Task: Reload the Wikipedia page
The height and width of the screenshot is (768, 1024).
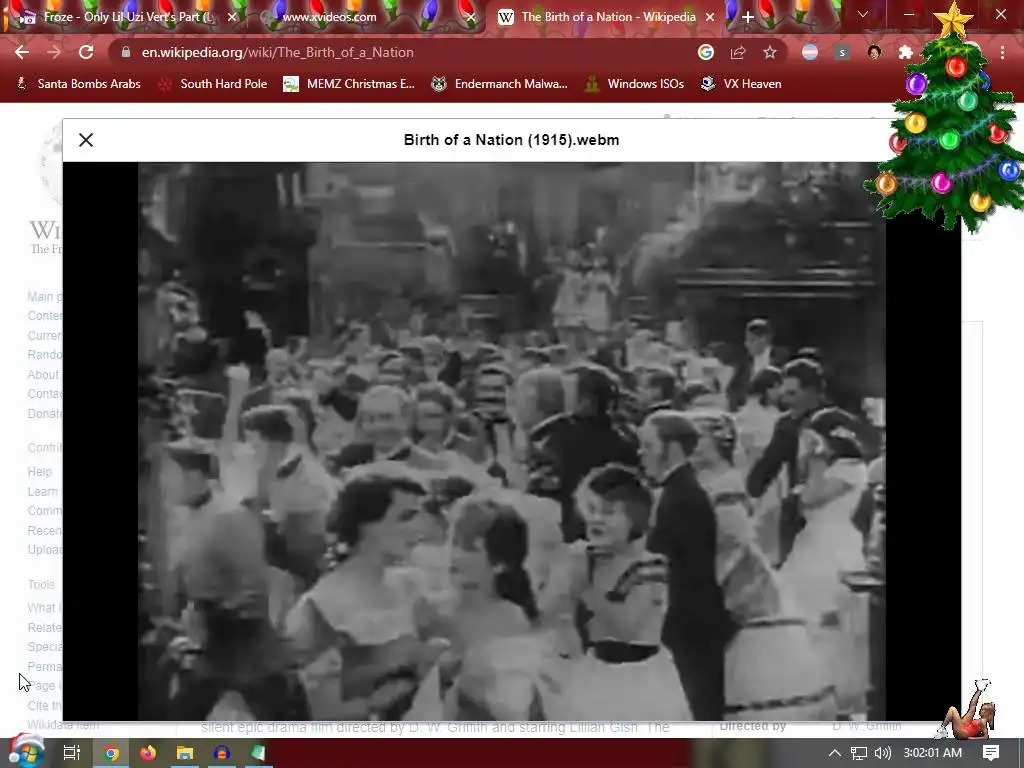Action: [x=86, y=52]
